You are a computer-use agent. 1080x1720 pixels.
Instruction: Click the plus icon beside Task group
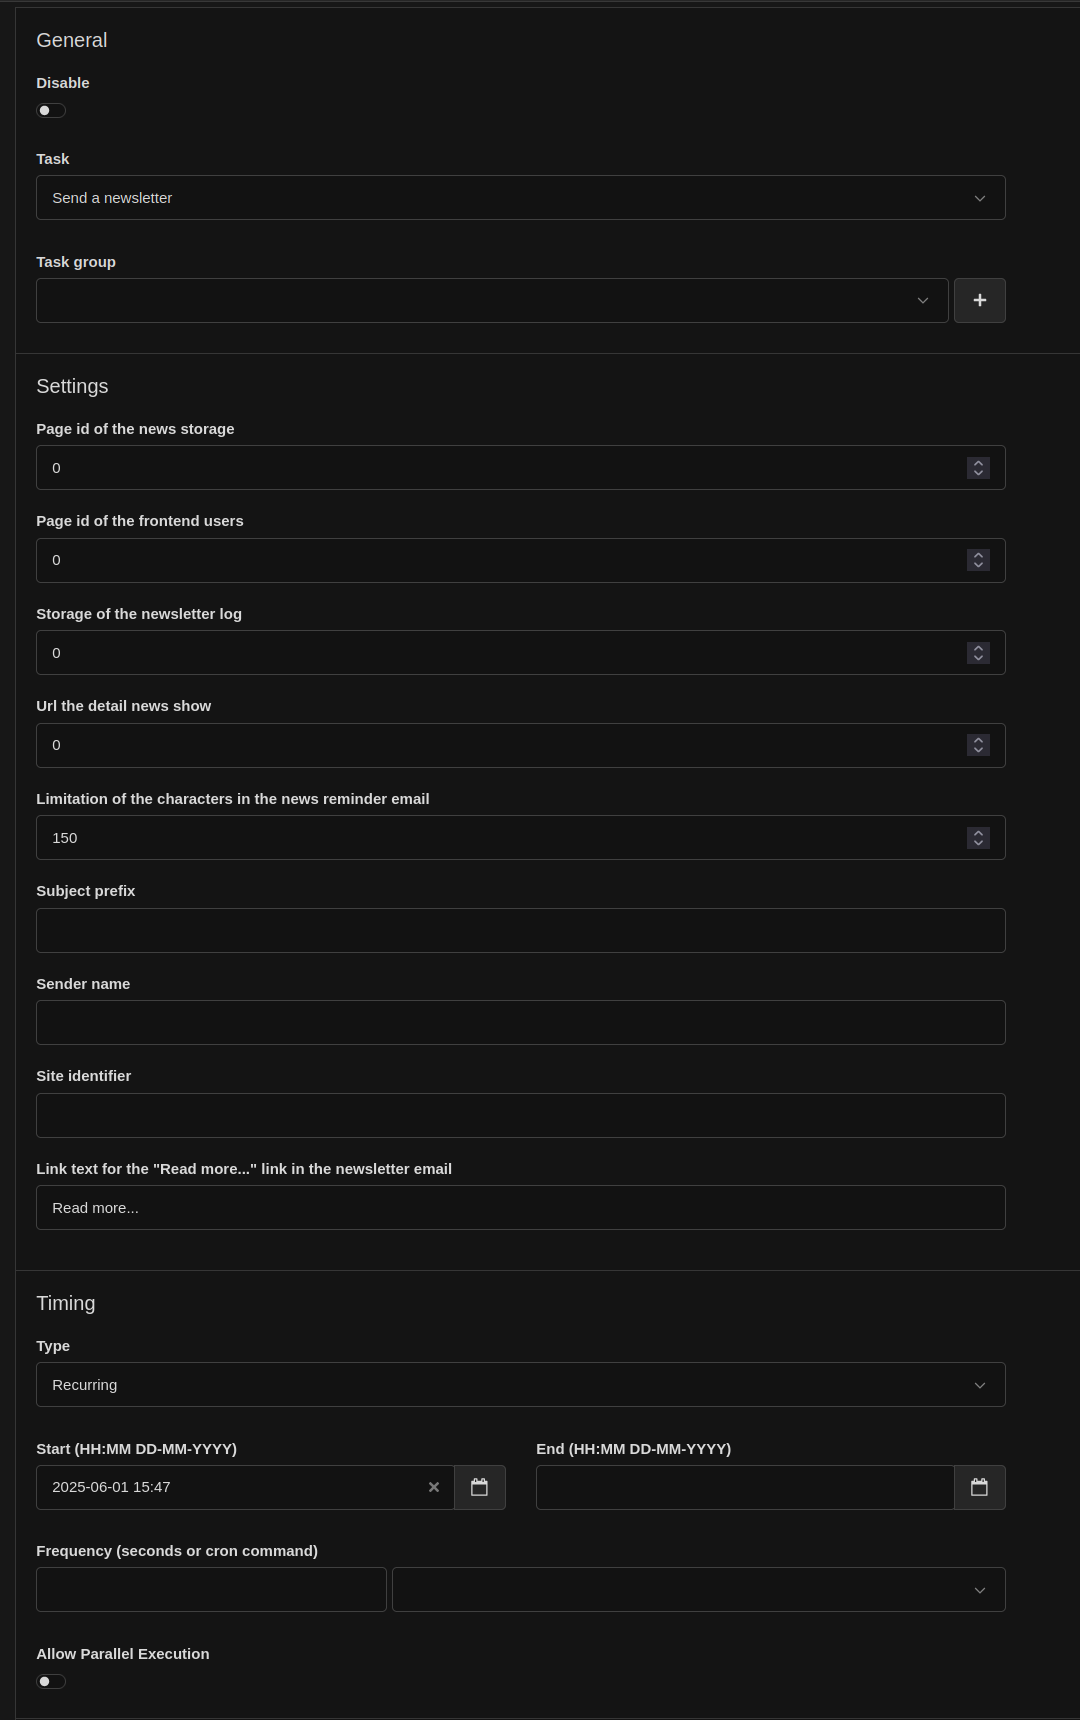(x=979, y=300)
